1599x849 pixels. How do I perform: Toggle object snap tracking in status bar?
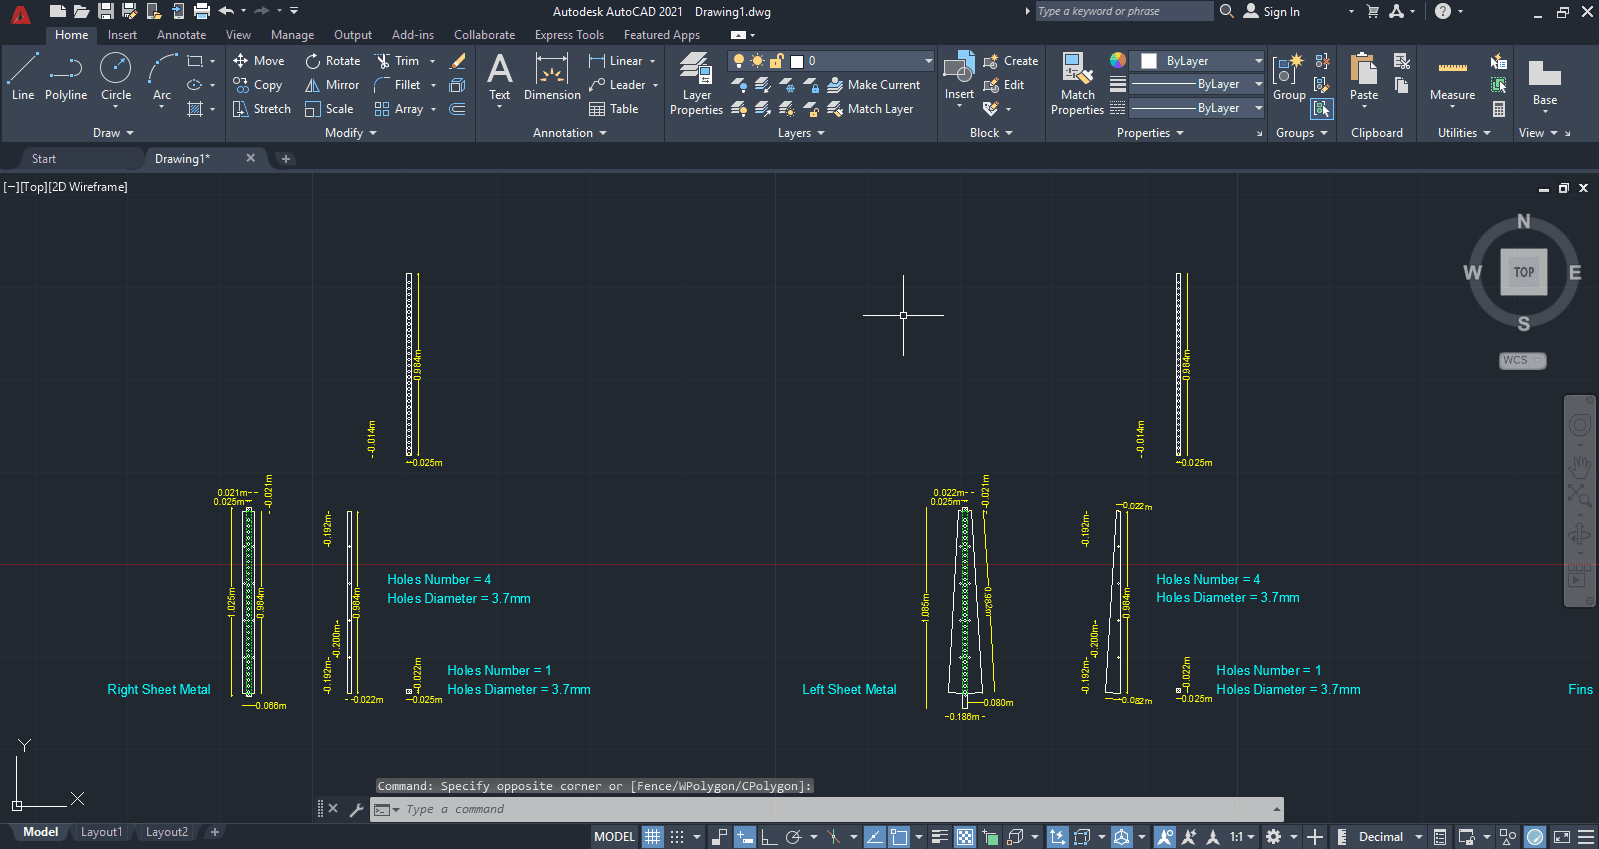(874, 837)
